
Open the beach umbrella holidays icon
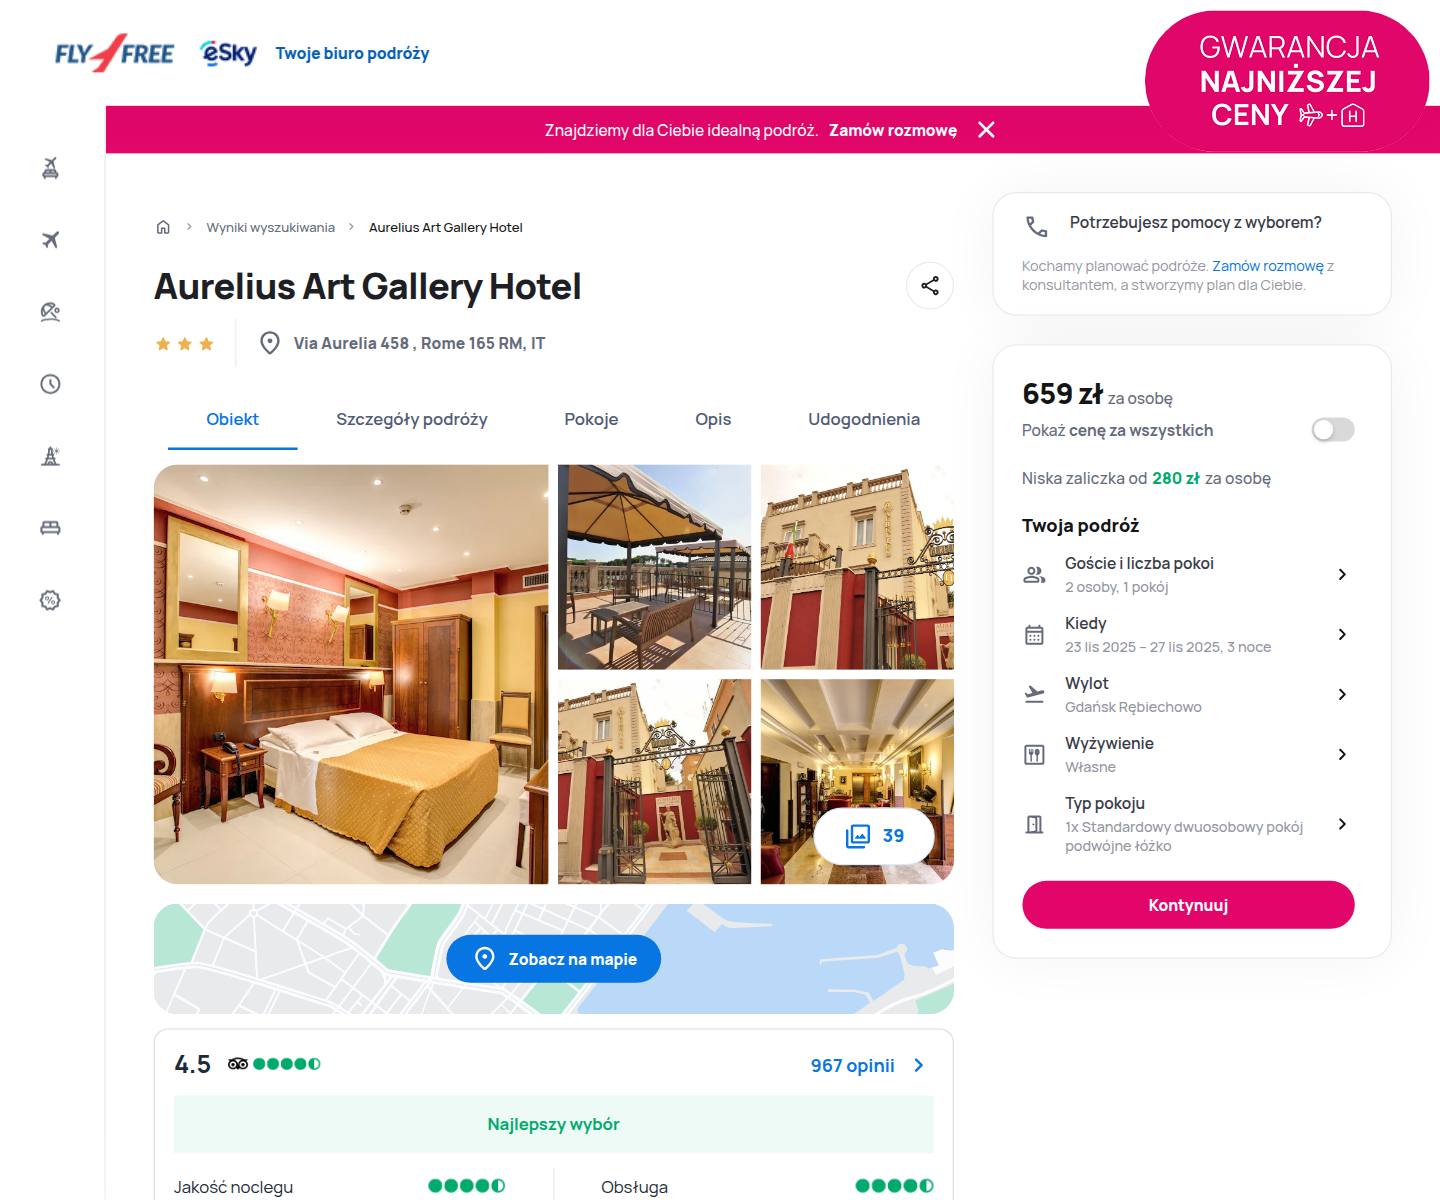[50, 312]
